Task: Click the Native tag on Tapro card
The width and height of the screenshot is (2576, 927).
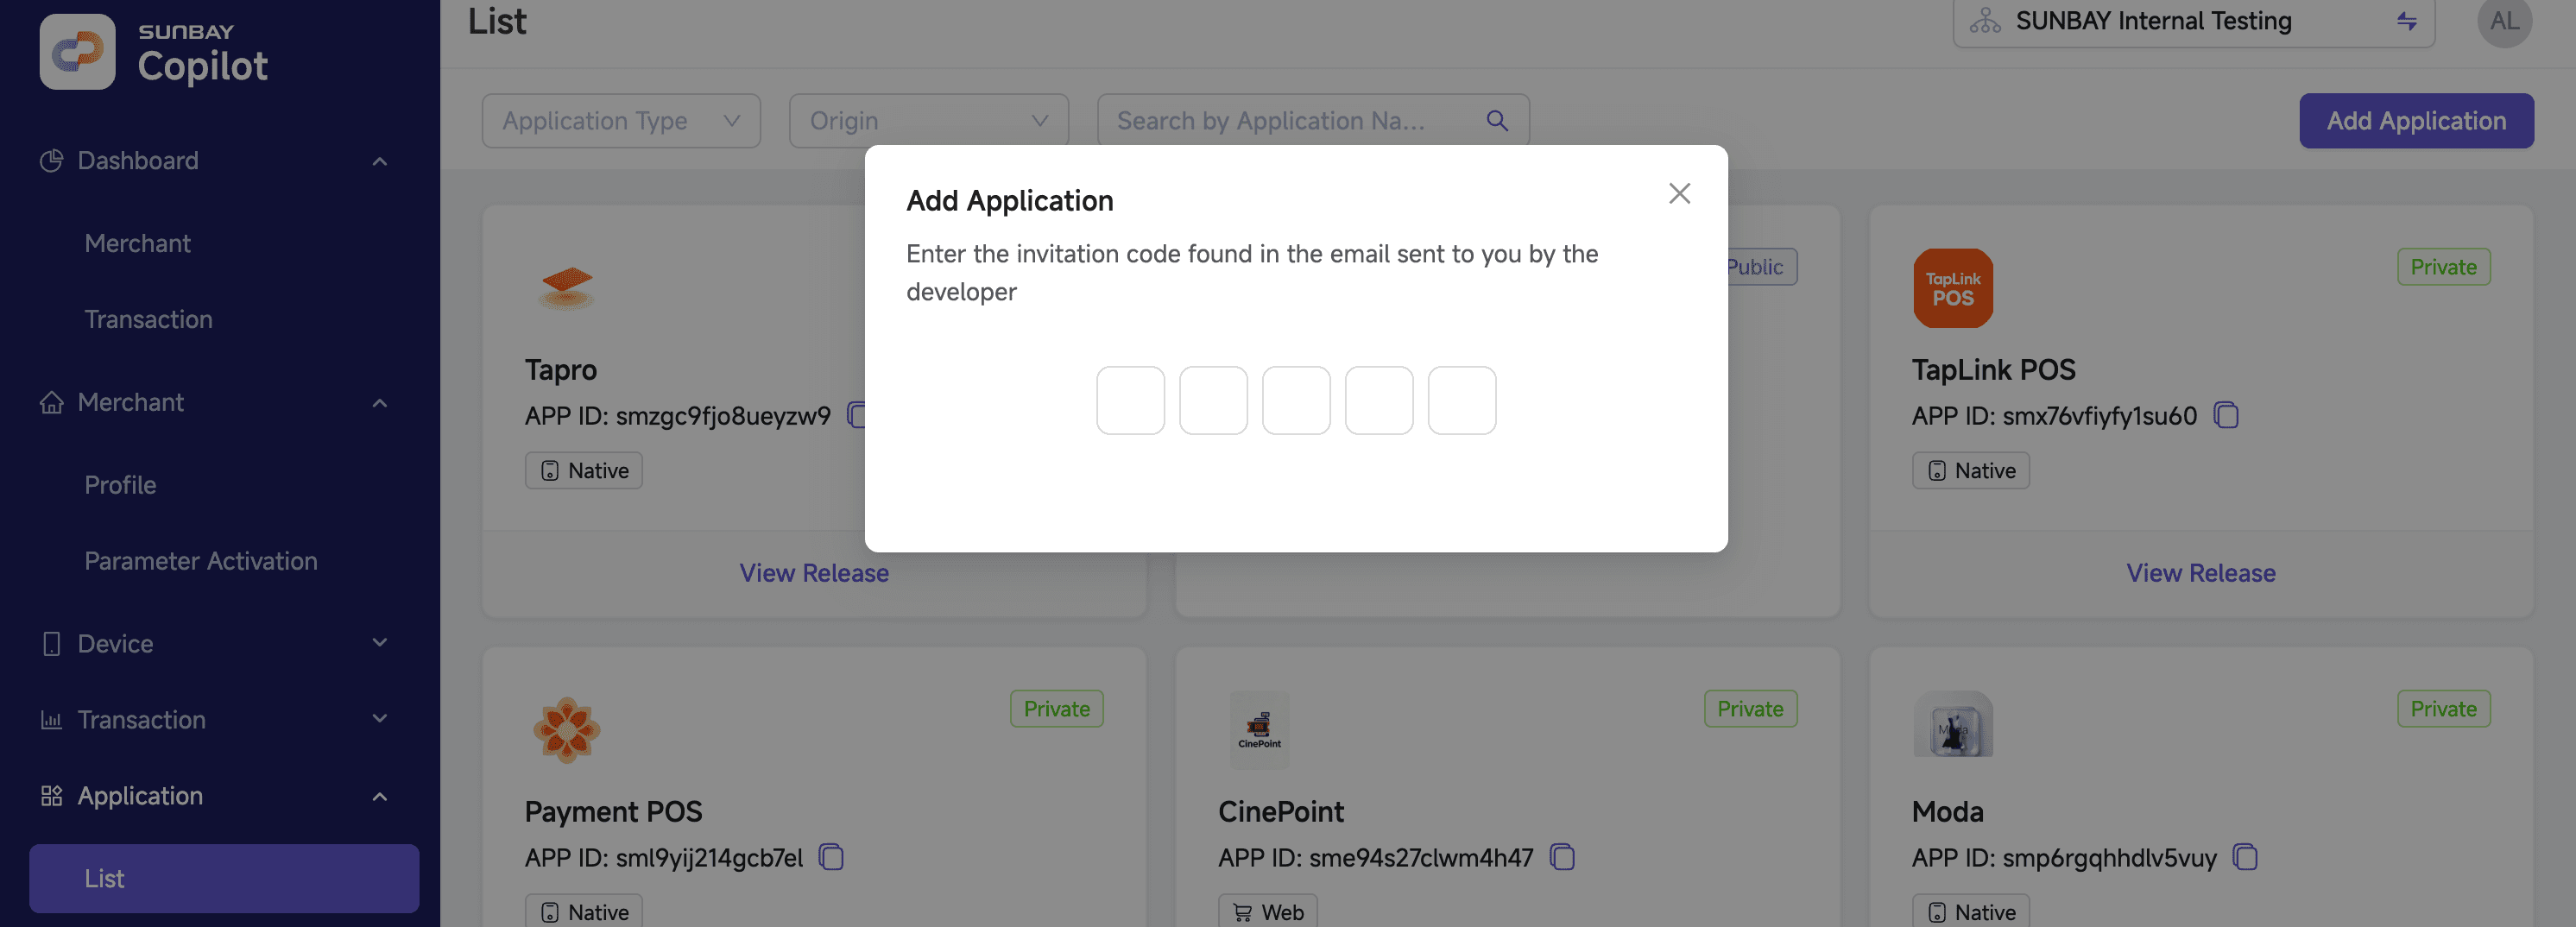Action: coord(584,470)
